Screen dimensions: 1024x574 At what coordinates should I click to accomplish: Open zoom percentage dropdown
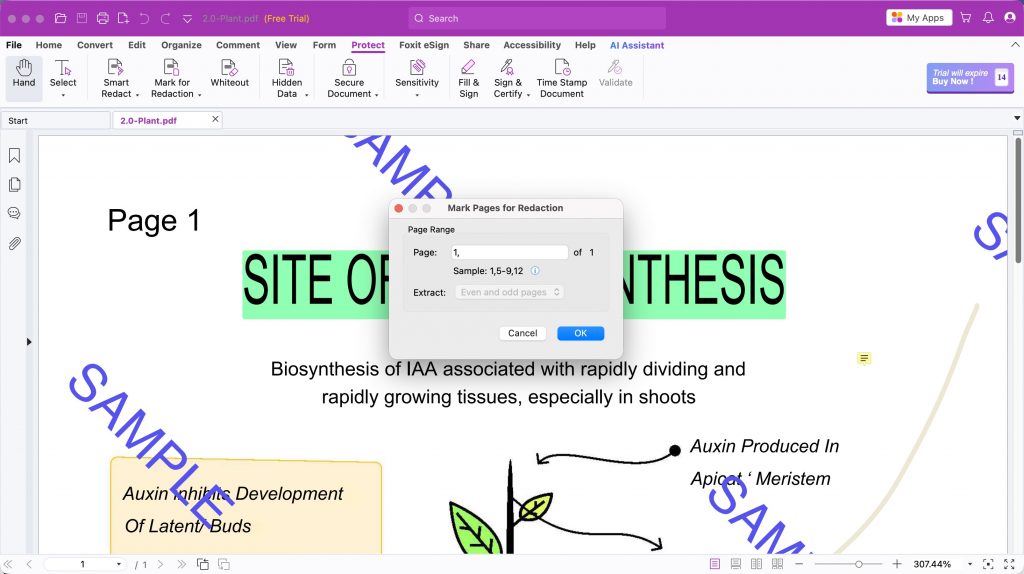(x=970, y=564)
